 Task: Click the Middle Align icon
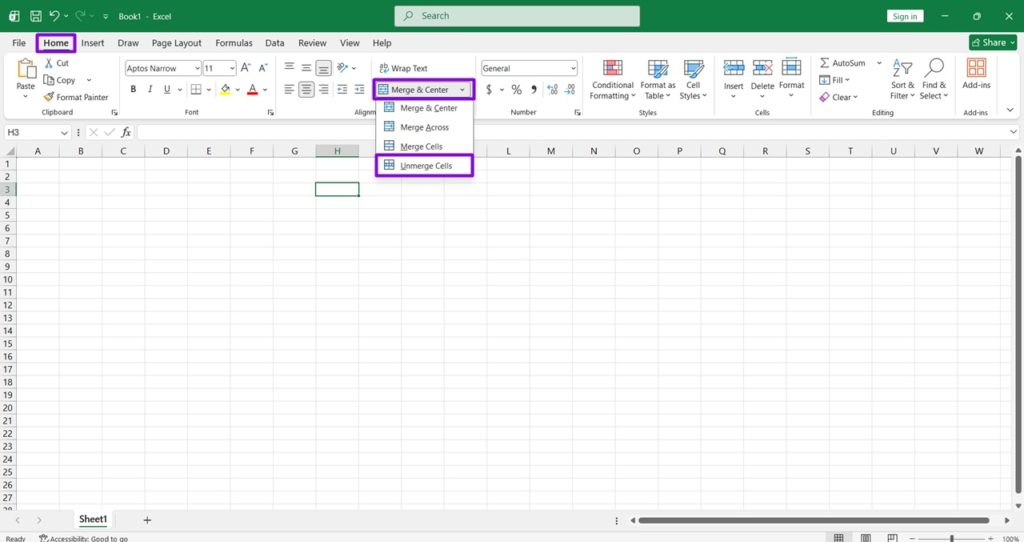[x=306, y=67]
